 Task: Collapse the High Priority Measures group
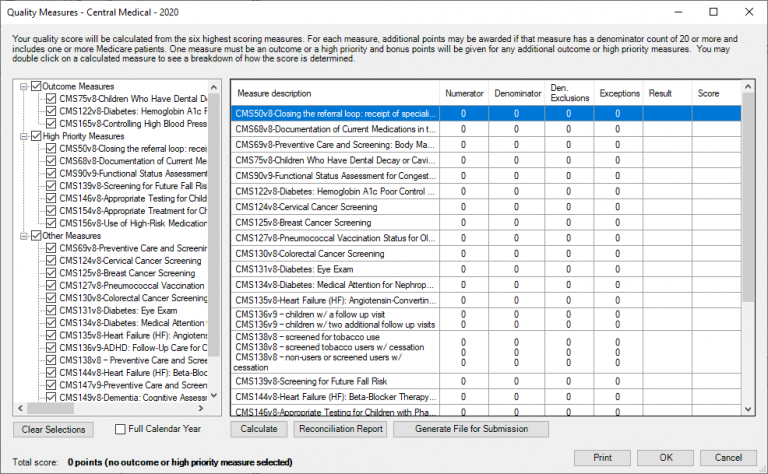tap(23, 136)
